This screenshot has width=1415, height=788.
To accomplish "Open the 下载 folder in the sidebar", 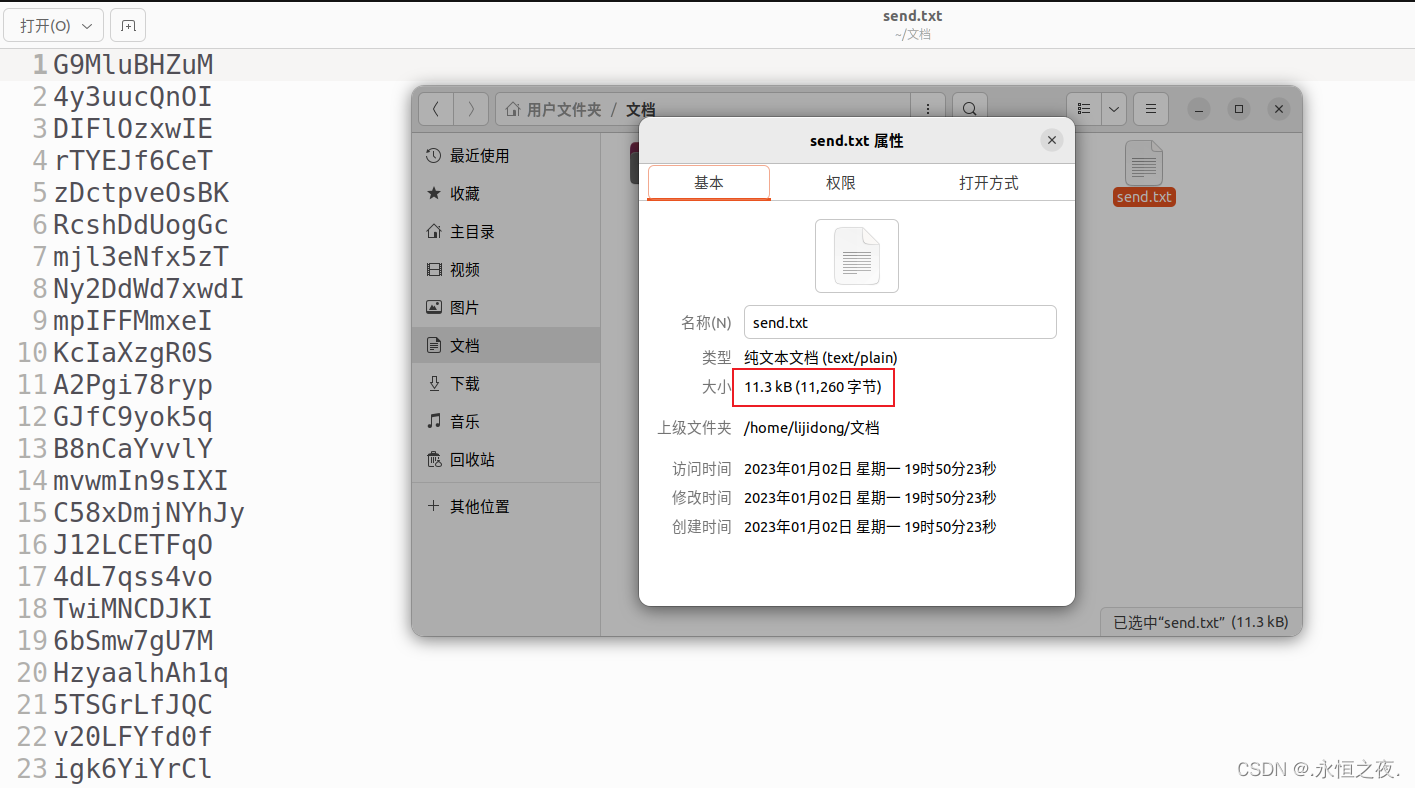I will click(506, 384).
